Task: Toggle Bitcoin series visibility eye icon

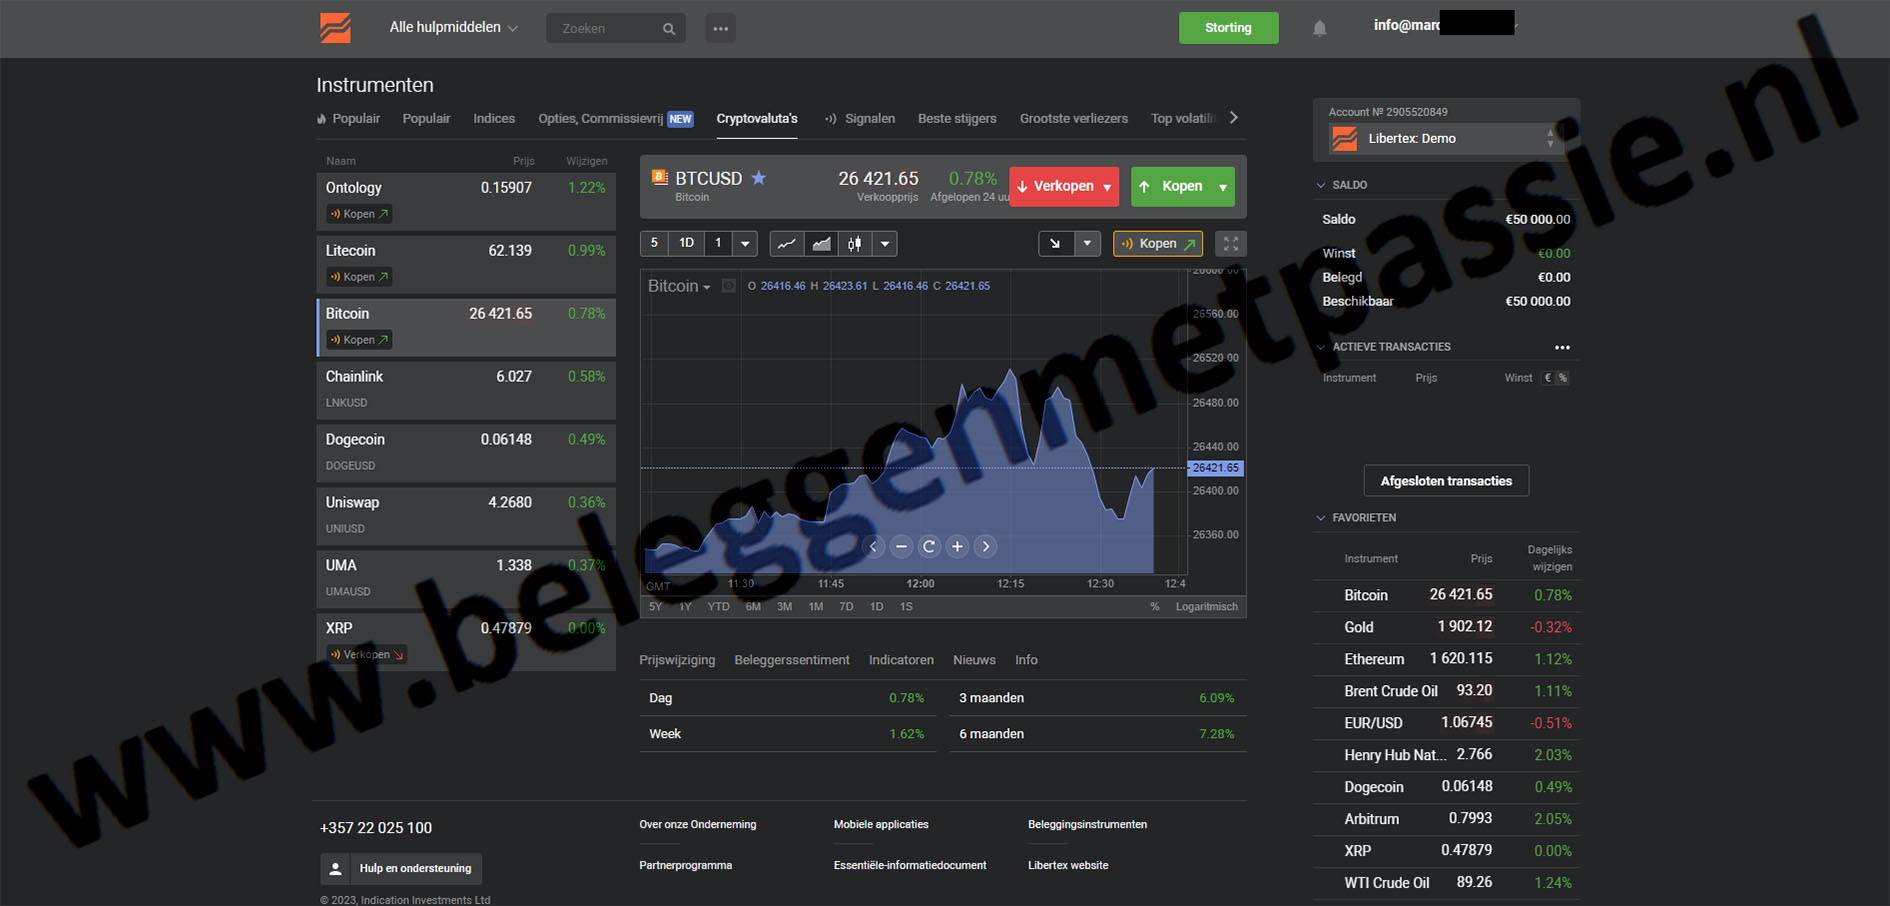Action: [x=729, y=286]
